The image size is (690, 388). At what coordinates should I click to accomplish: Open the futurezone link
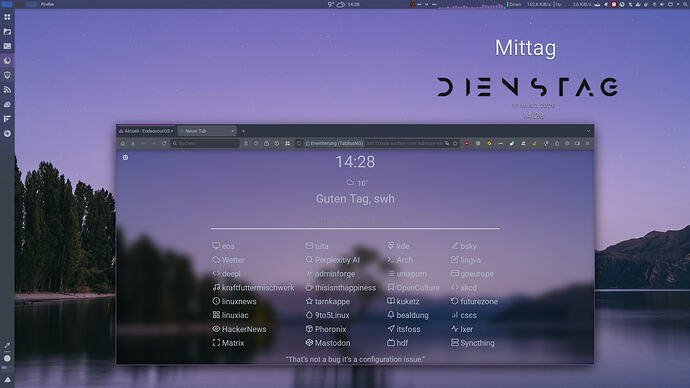[x=474, y=301]
